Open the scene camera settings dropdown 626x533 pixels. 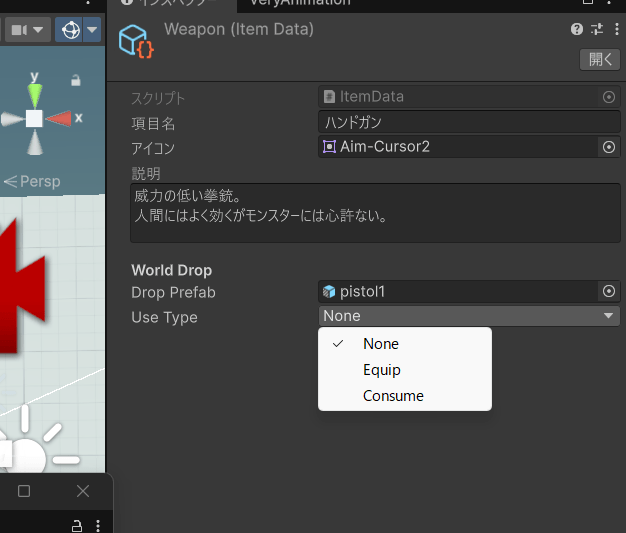27,30
